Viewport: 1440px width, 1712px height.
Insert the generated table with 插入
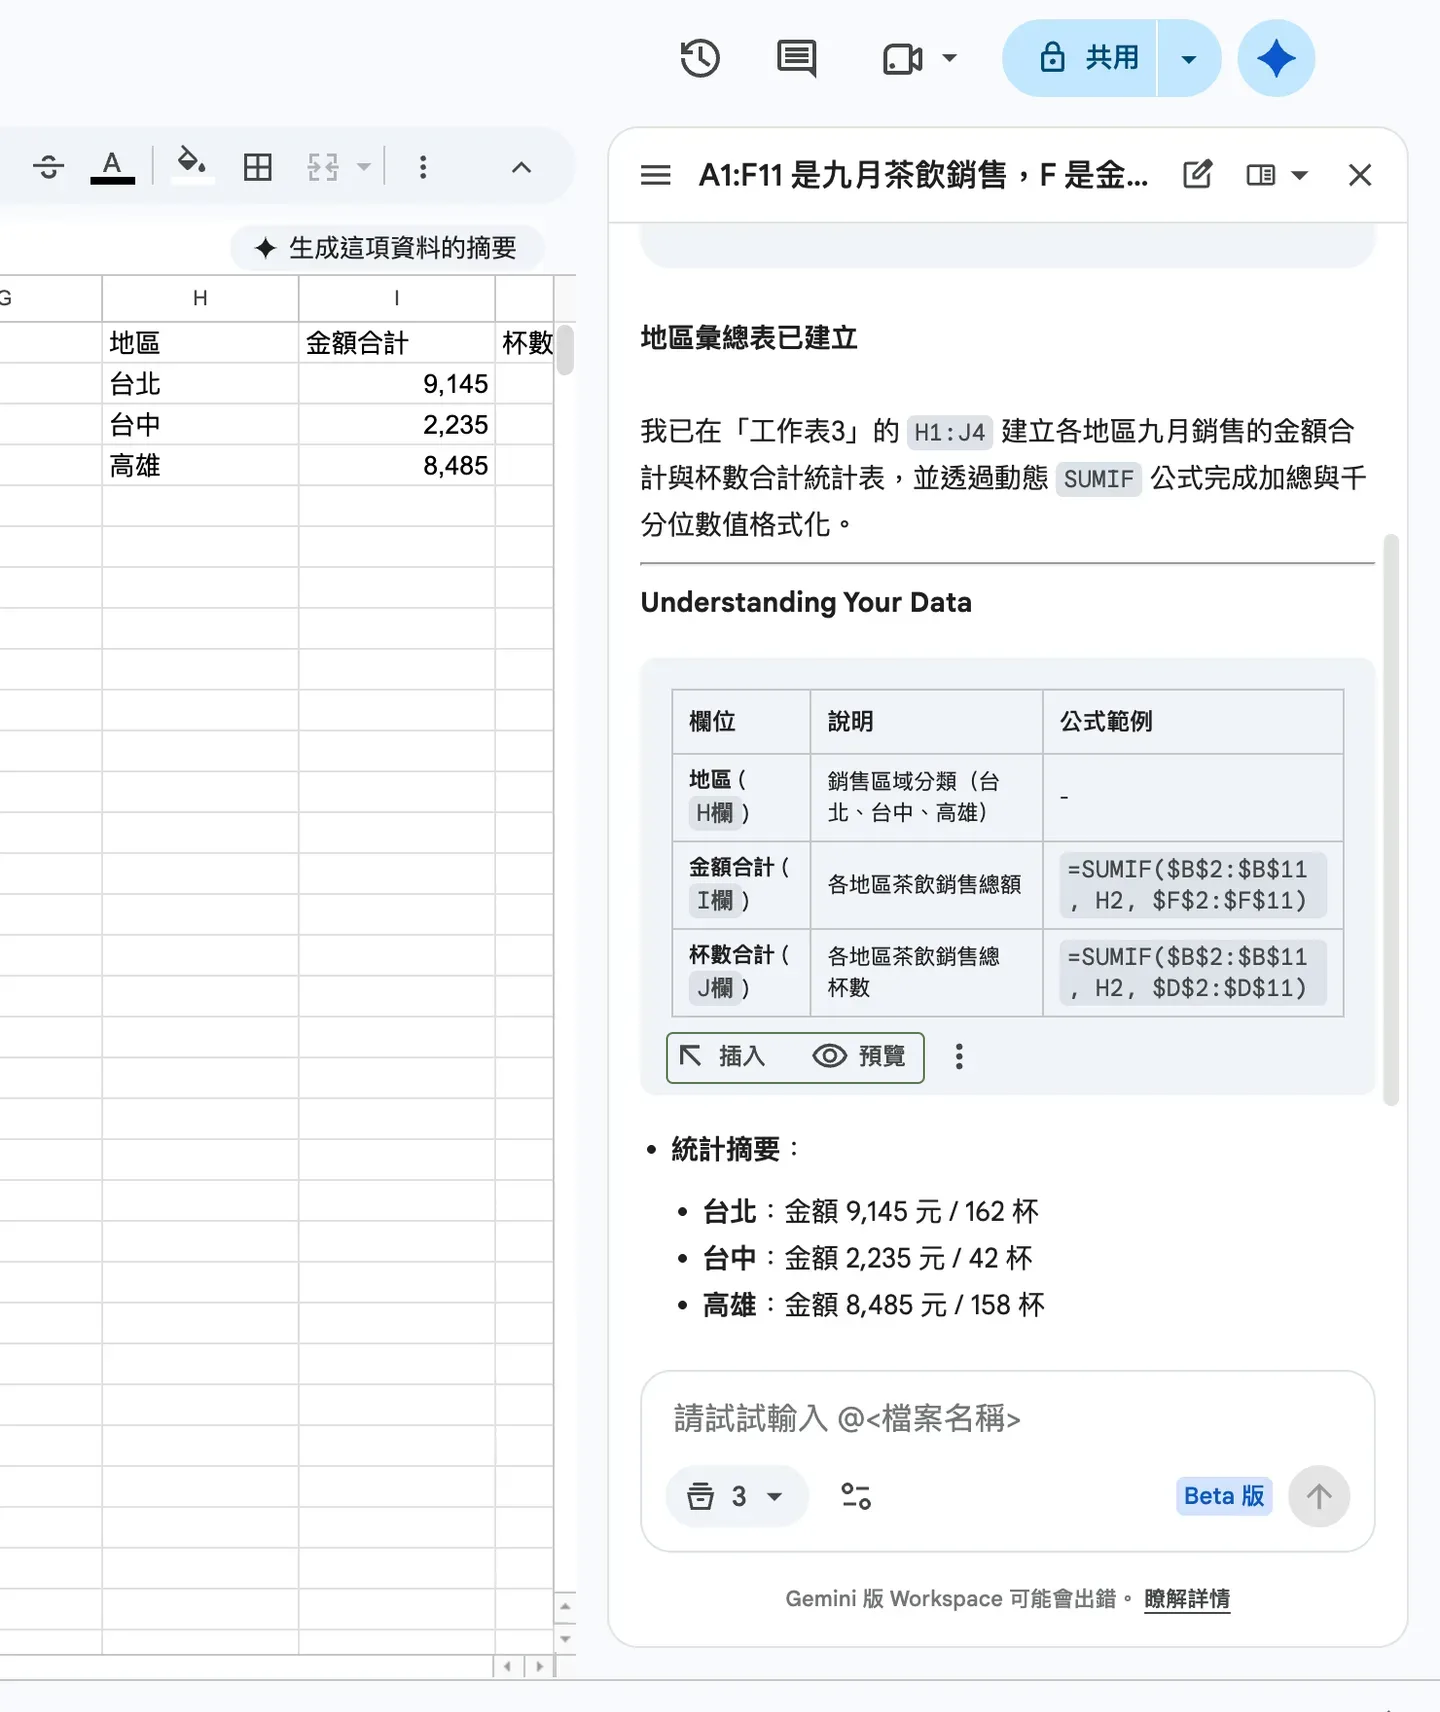[x=722, y=1057]
